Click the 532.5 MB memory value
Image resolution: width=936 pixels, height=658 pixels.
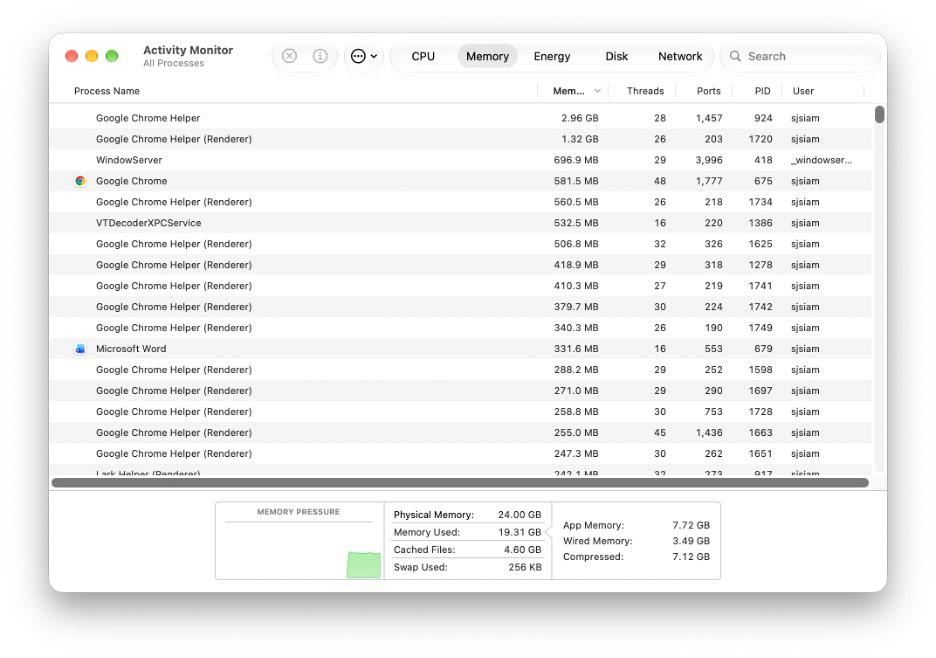575,223
